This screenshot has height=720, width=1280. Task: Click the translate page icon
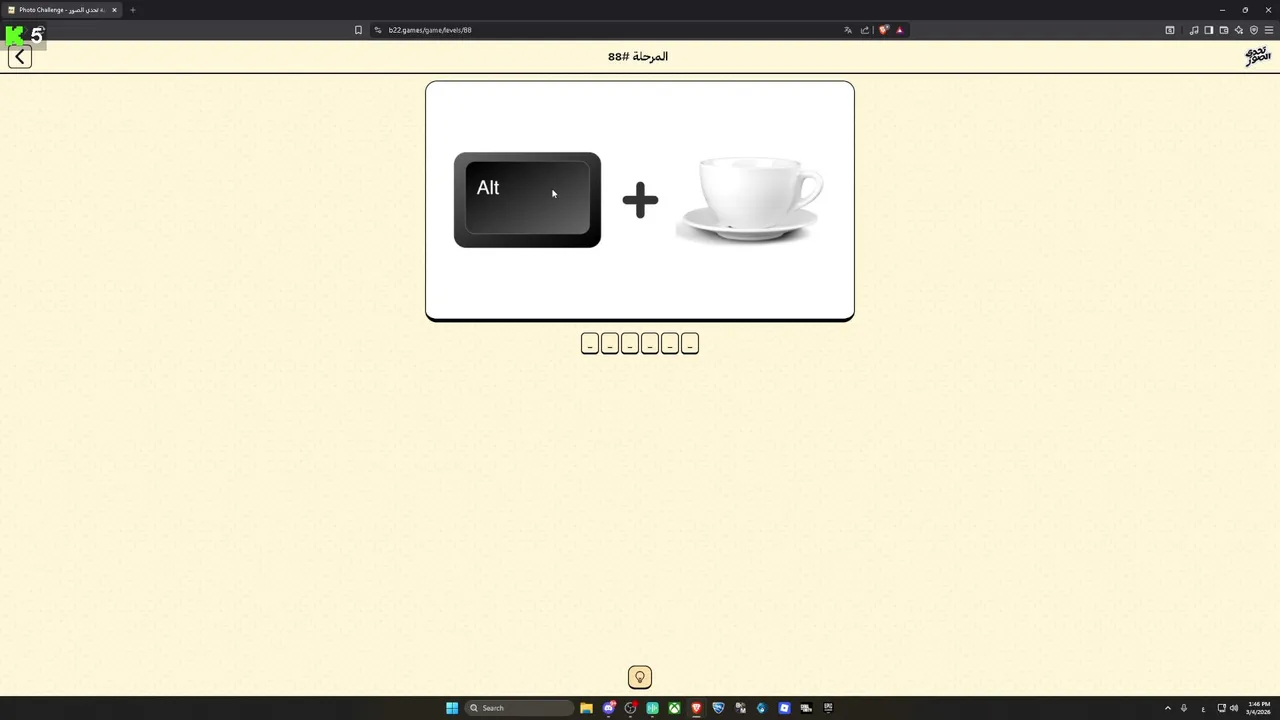848,30
